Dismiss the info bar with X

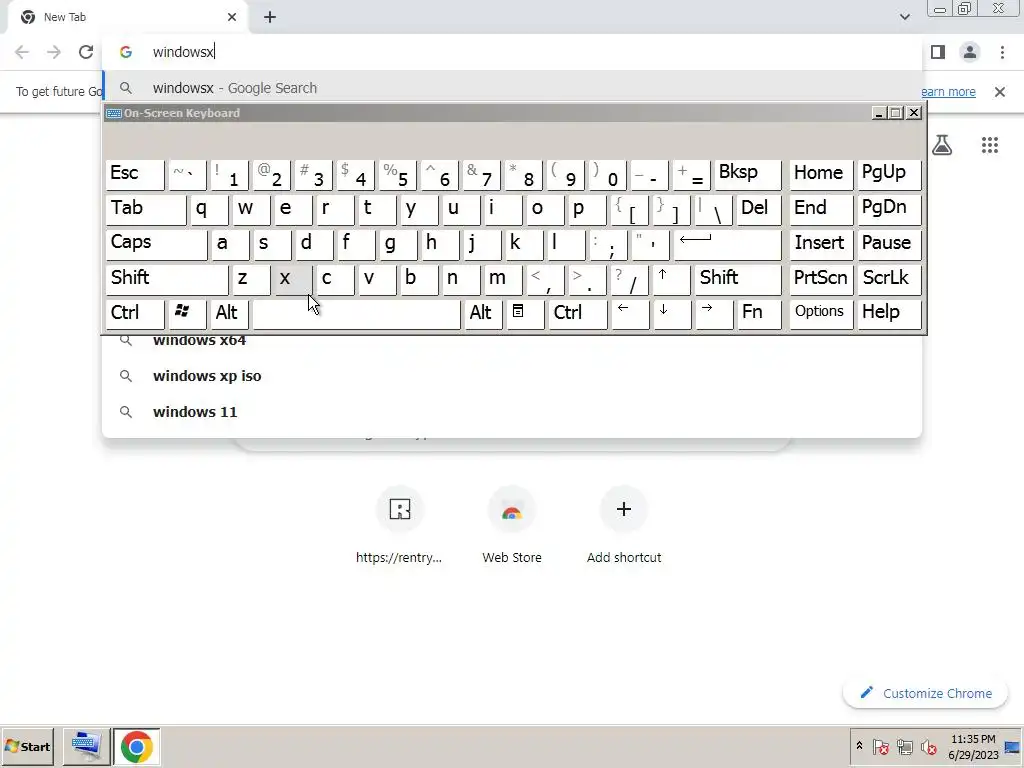click(x=1000, y=92)
